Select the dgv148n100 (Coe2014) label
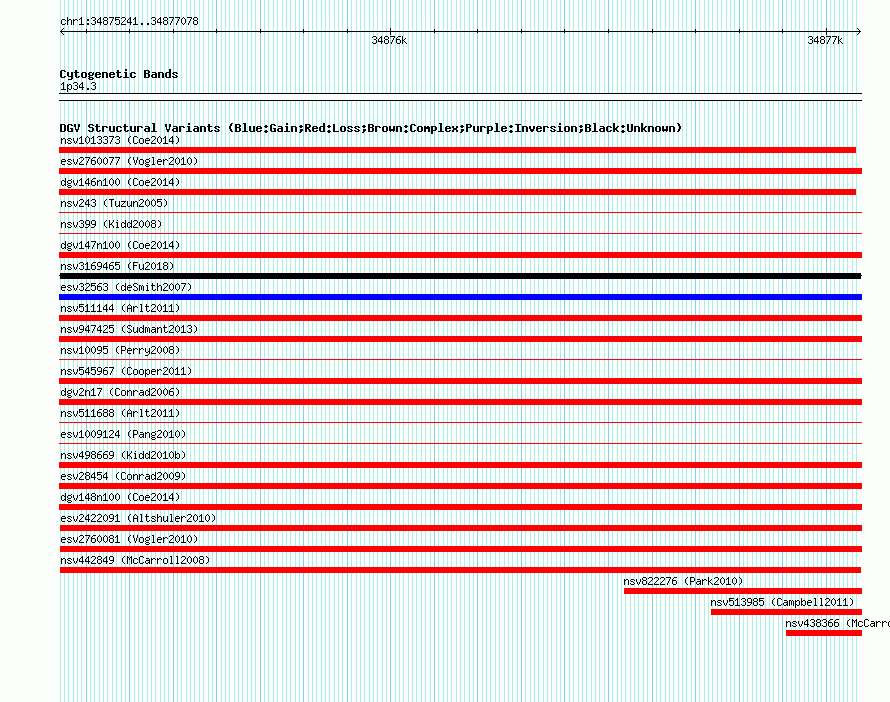 point(120,497)
